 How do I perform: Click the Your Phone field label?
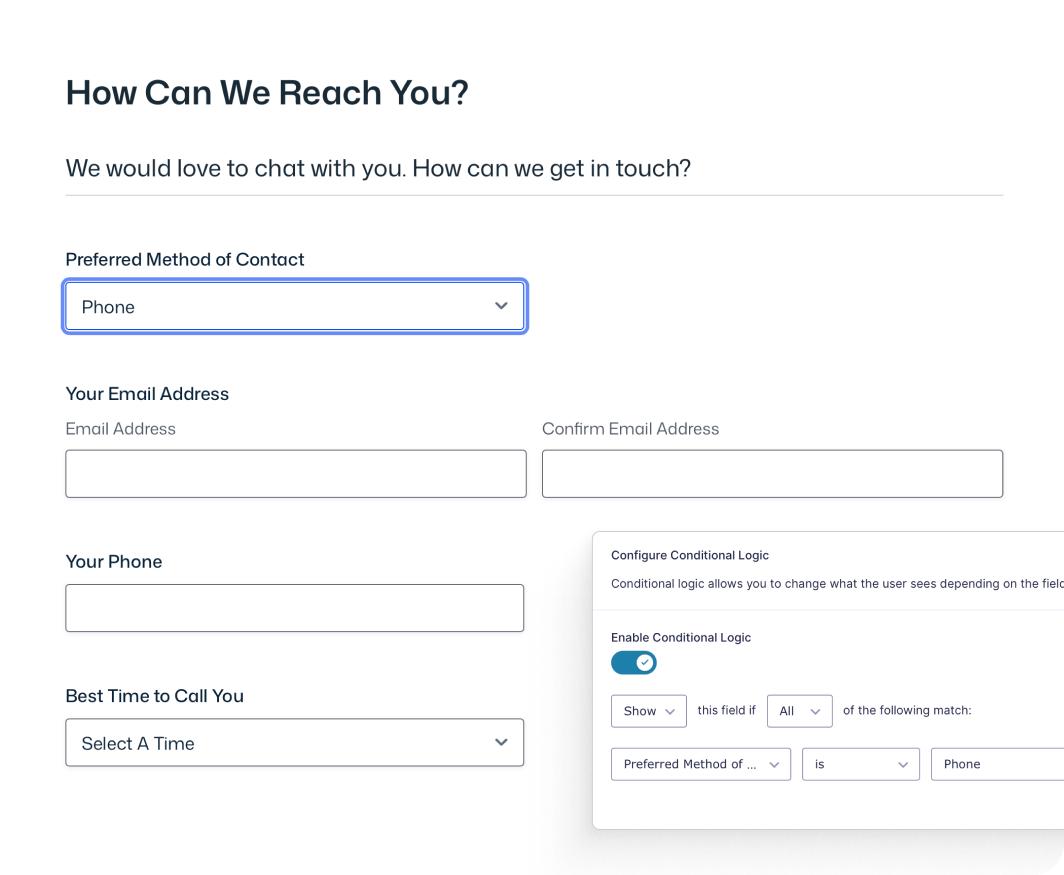[x=113, y=562]
